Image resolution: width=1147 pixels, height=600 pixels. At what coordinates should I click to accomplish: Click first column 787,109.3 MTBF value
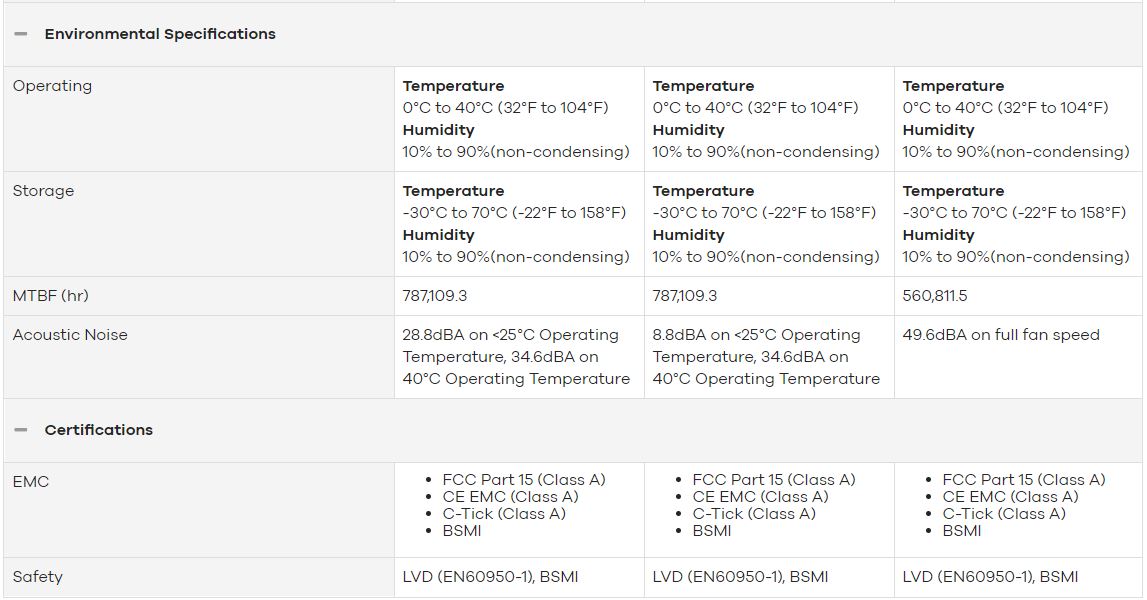click(435, 296)
